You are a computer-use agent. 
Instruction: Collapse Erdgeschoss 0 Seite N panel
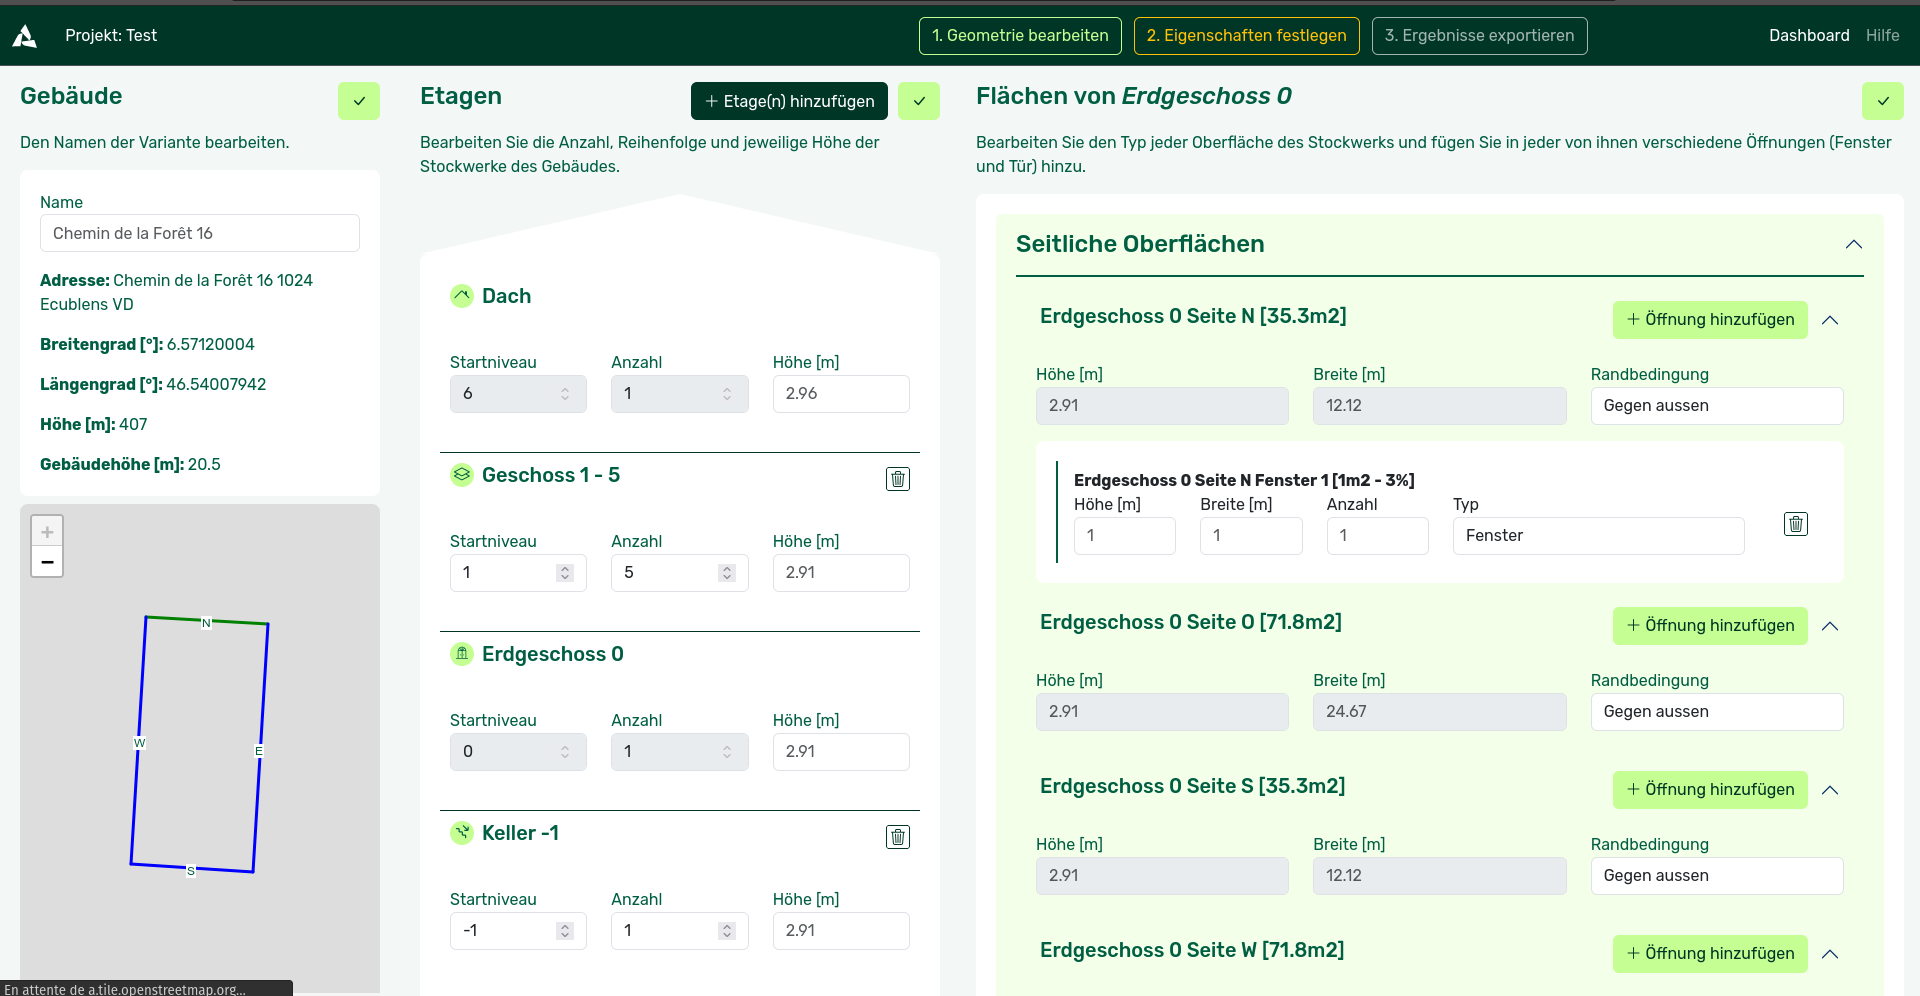pyautogui.click(x=1830, y=320)
